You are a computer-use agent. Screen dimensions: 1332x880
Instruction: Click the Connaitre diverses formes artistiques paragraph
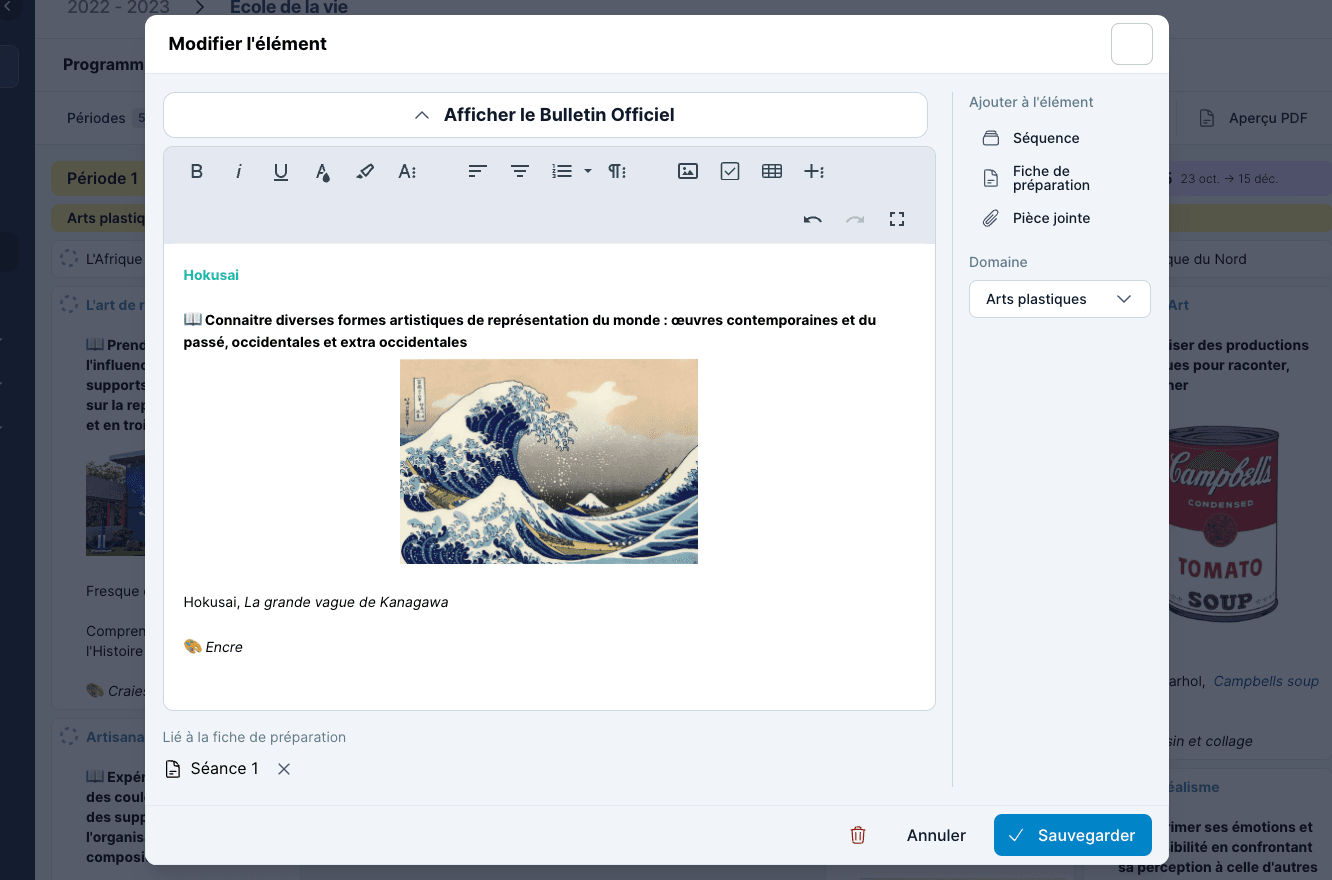pos(529,331)
